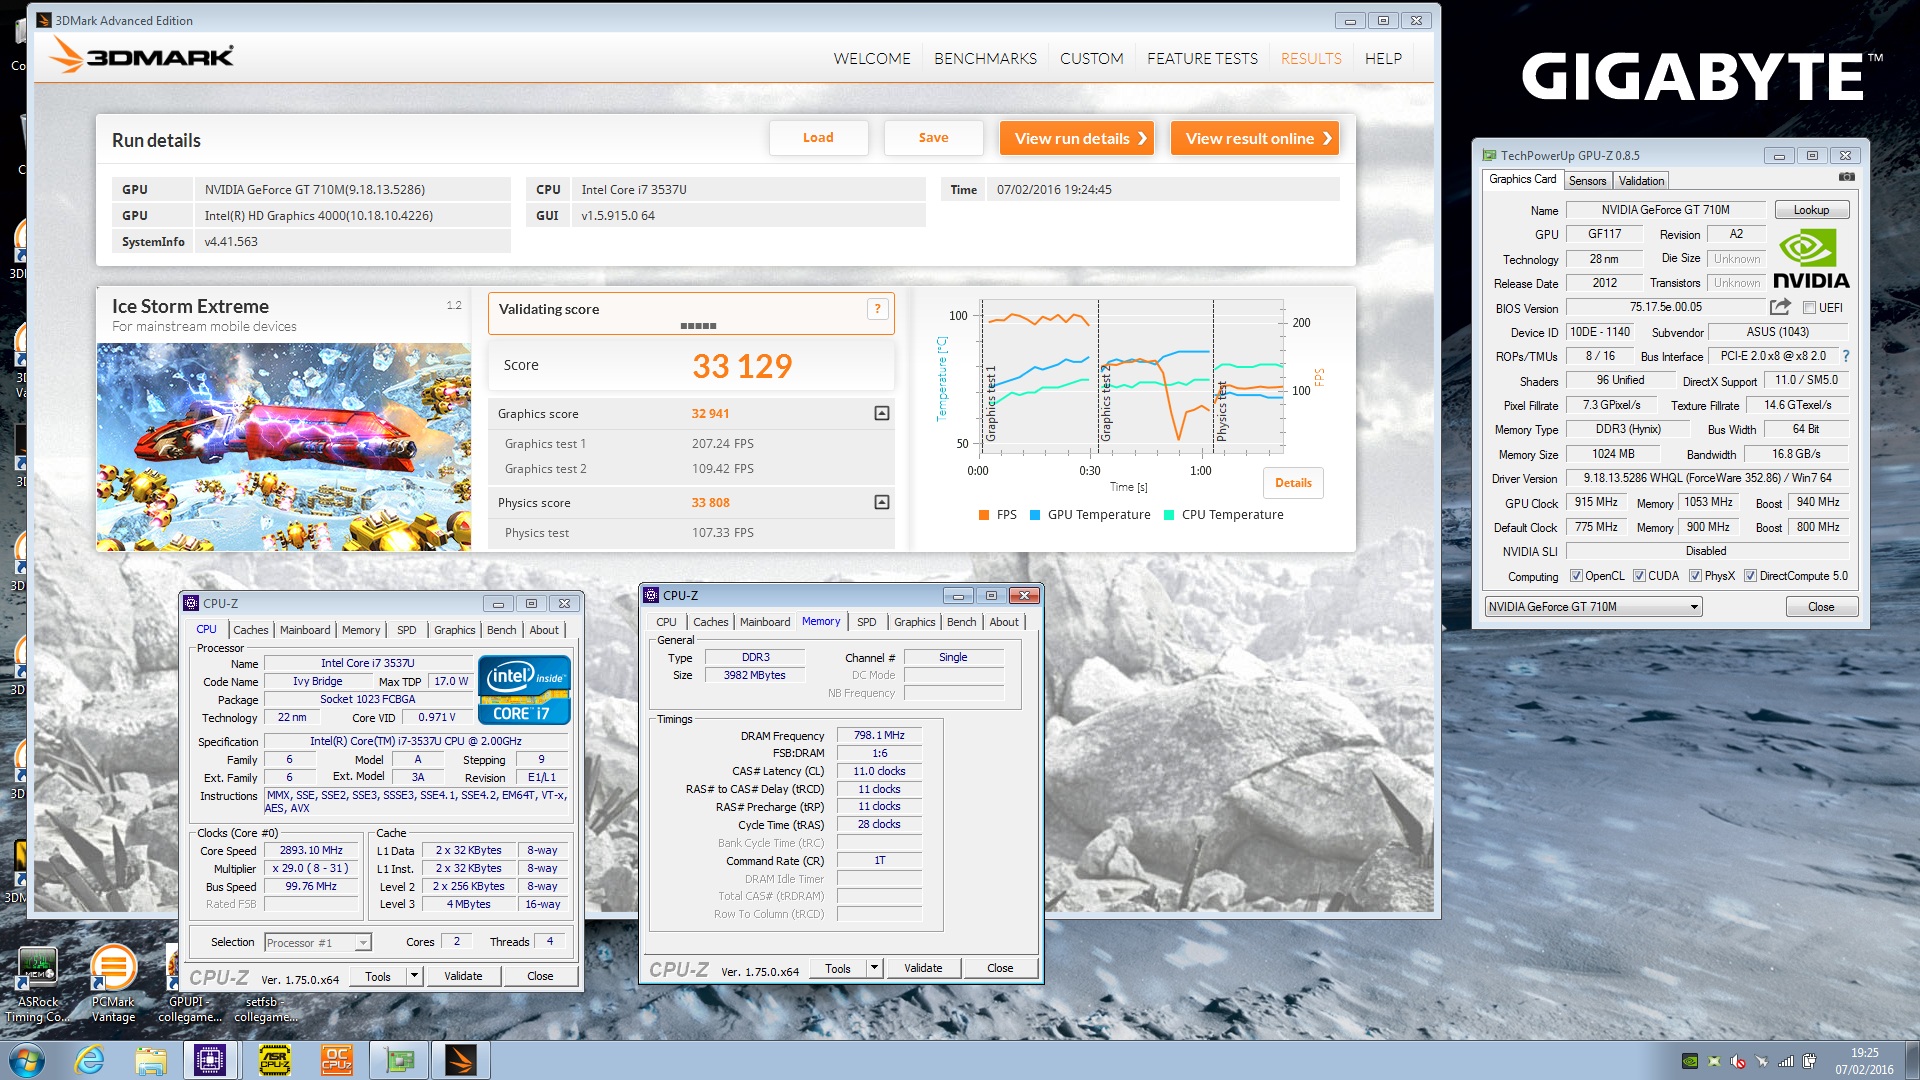
Task: Click the airplane mode tray icon
Action: 1761,1061
